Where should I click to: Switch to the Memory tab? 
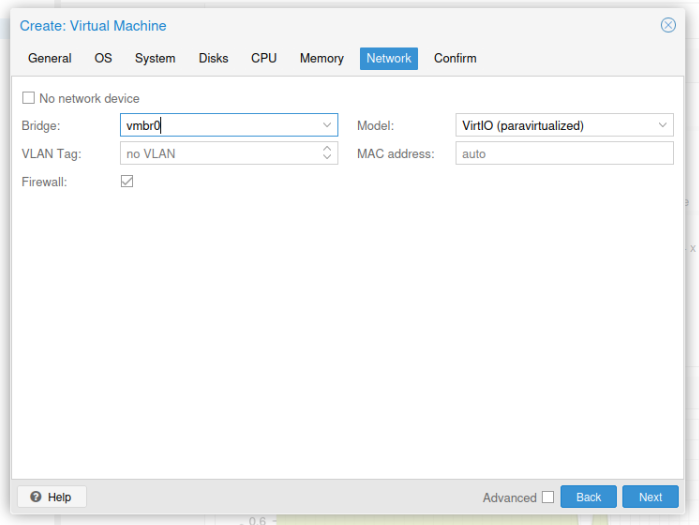321,58
